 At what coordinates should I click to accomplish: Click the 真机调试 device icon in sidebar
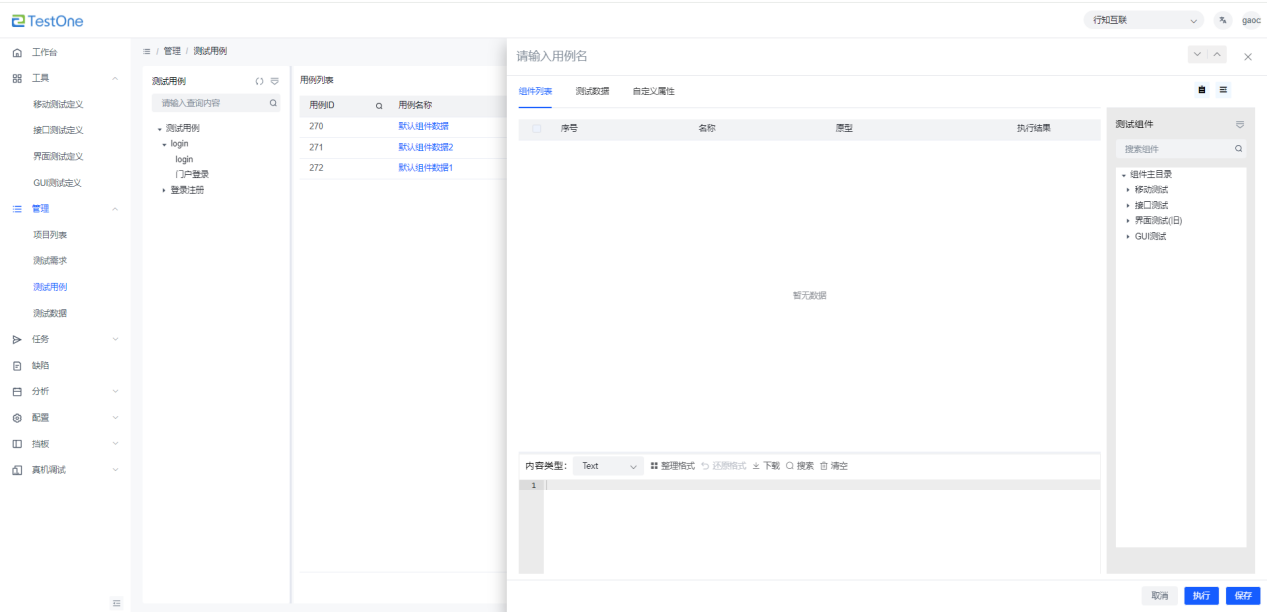[x=17, y=470]
